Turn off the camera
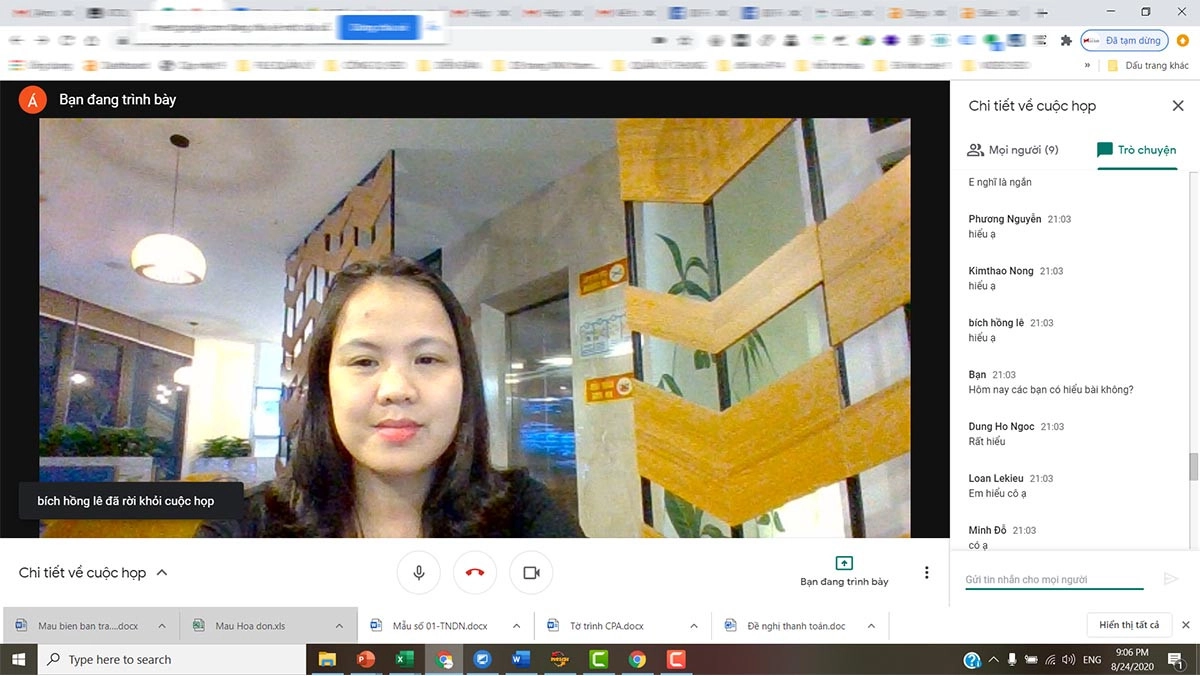Screen dimensions: 1200x676 pos(531,573)
